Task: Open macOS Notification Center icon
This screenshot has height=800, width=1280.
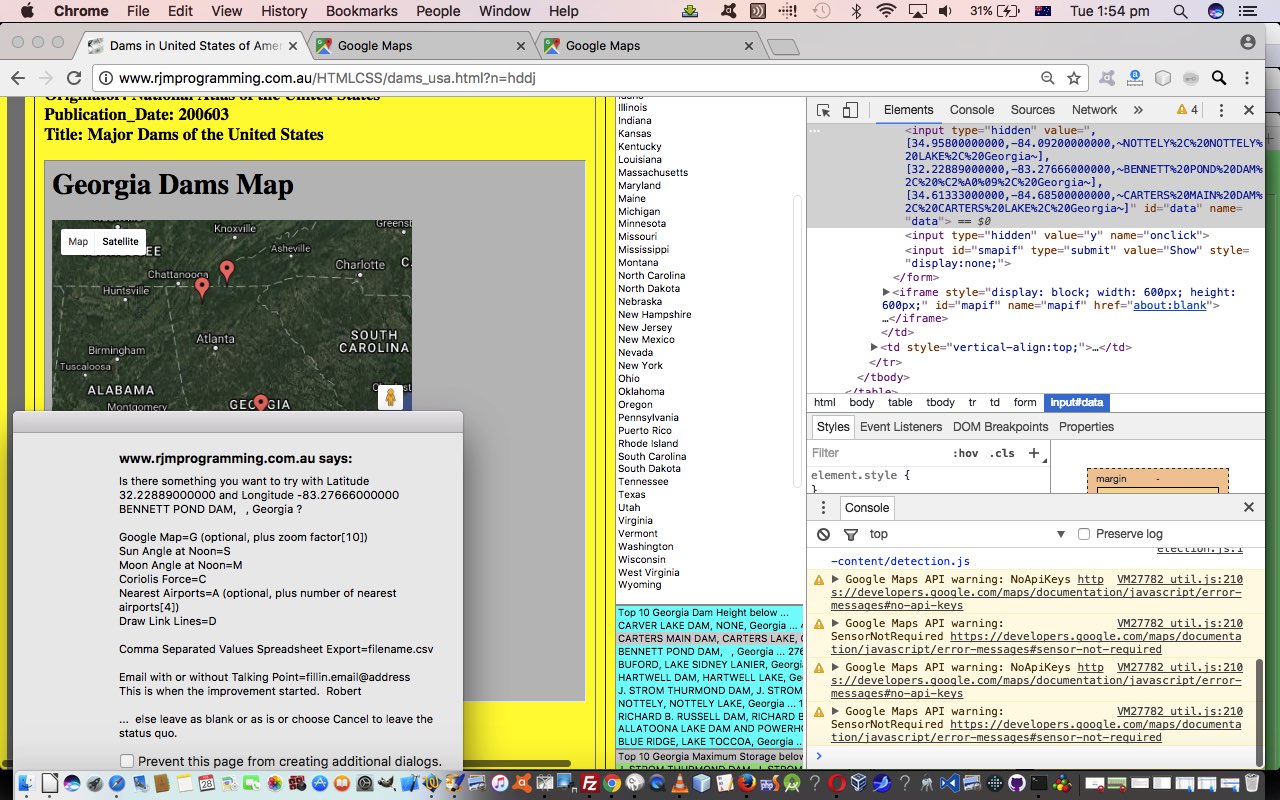Action: click(x=1248, y=11)
